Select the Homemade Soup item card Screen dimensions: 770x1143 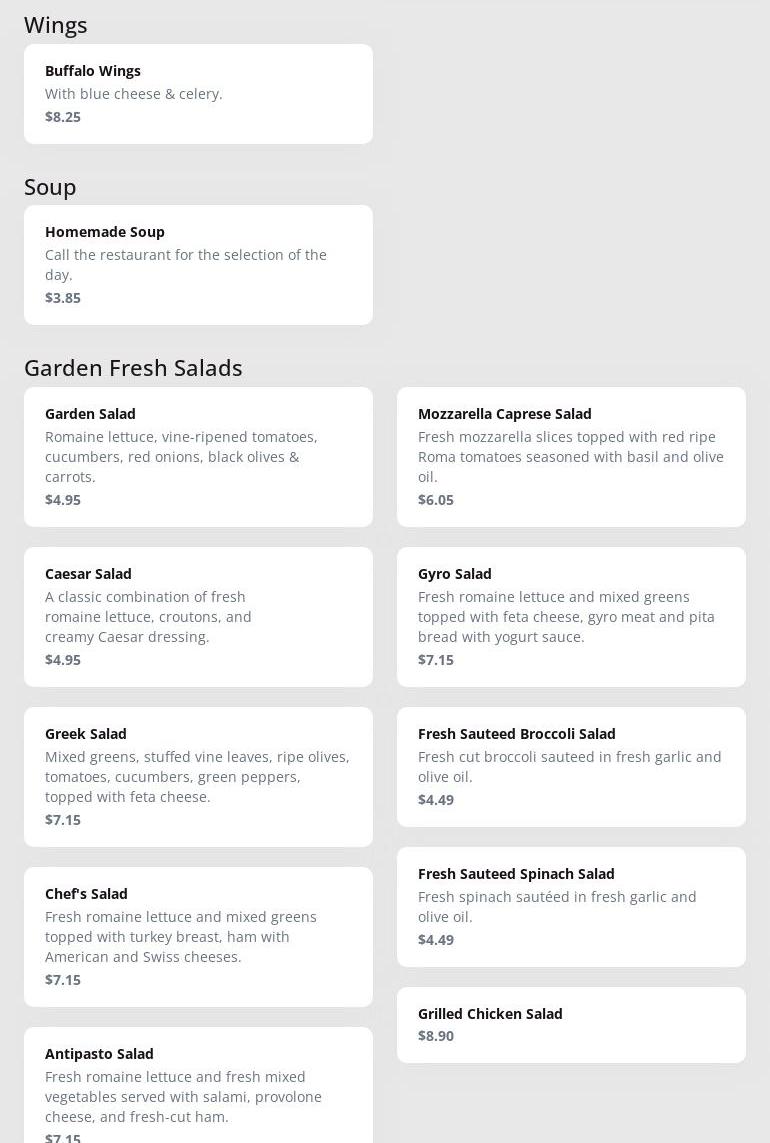click(x=198, y=264)
